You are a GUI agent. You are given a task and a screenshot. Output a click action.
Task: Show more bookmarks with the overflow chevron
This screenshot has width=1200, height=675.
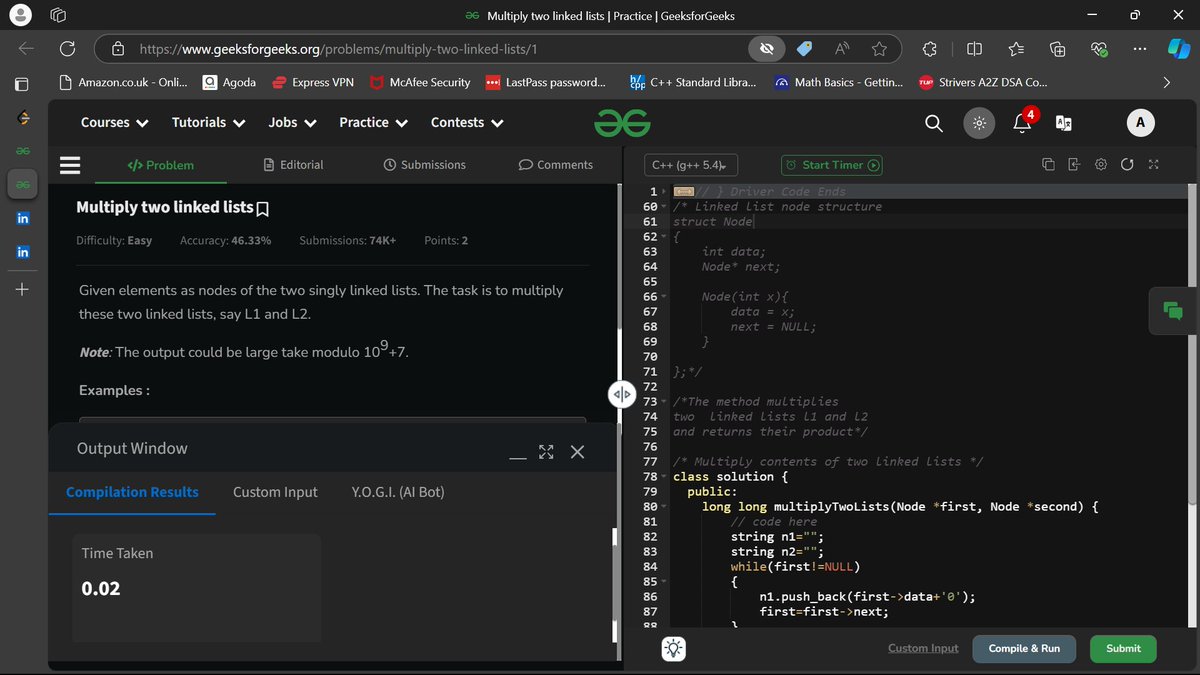click(1166, 82)
